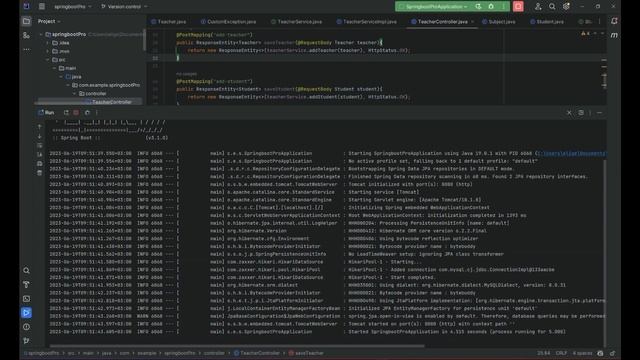Open the Project view dropdown

49,21
